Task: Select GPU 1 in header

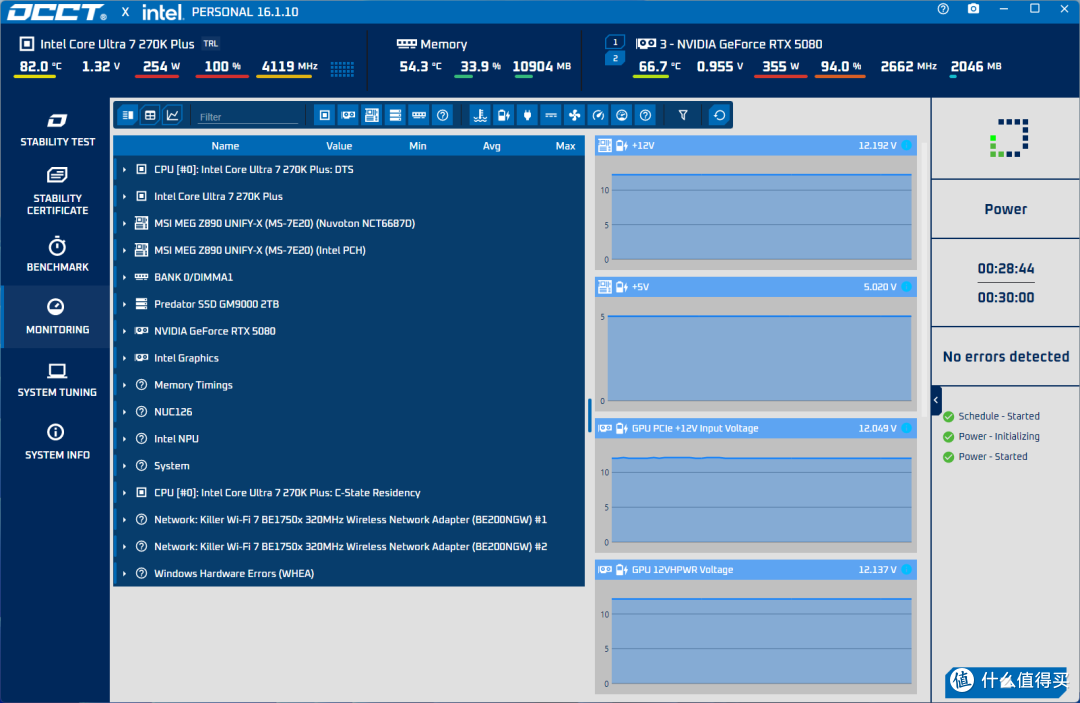Action: pos(614,42)
